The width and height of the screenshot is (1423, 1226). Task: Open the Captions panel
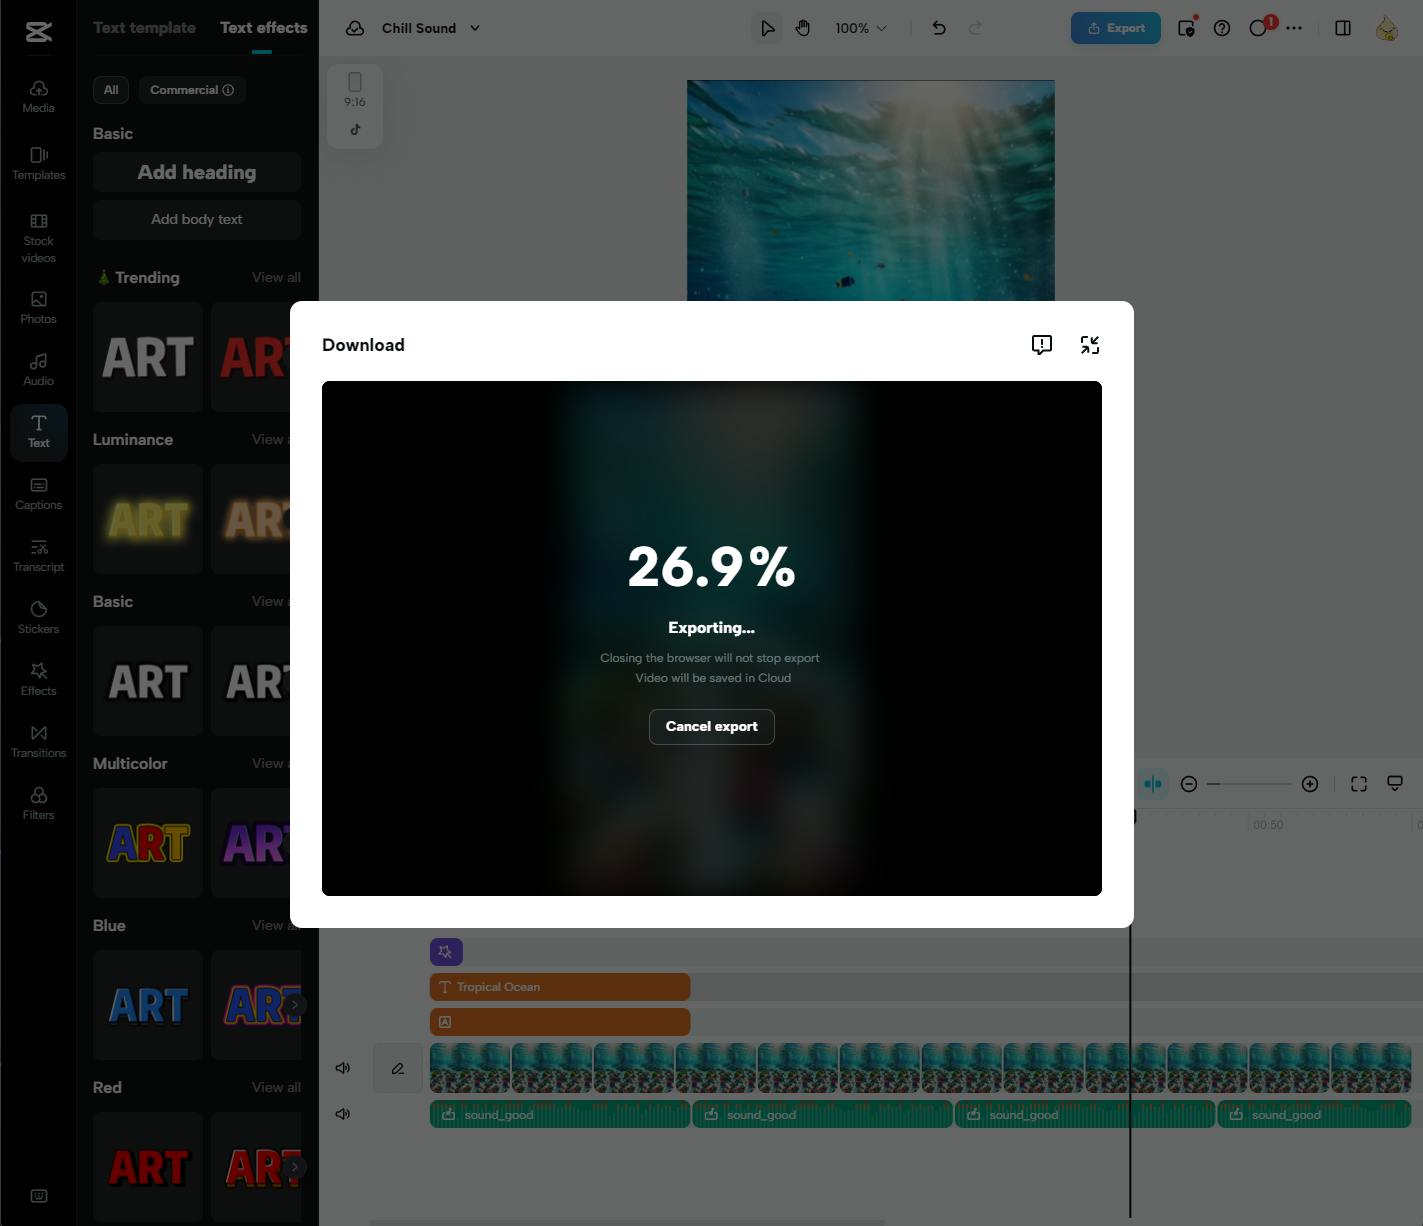point(38,493)
